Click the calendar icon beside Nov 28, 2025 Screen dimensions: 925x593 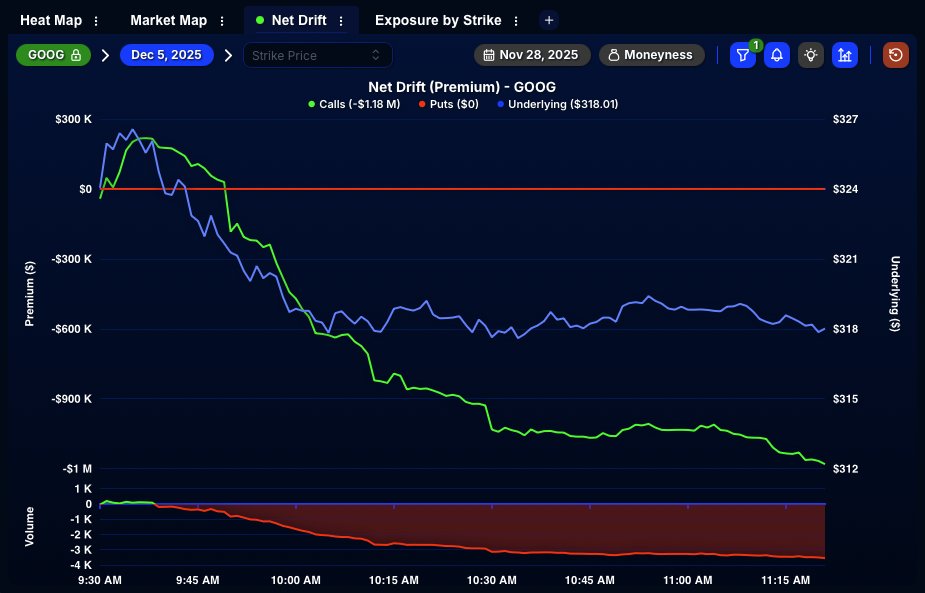(488, 55)
